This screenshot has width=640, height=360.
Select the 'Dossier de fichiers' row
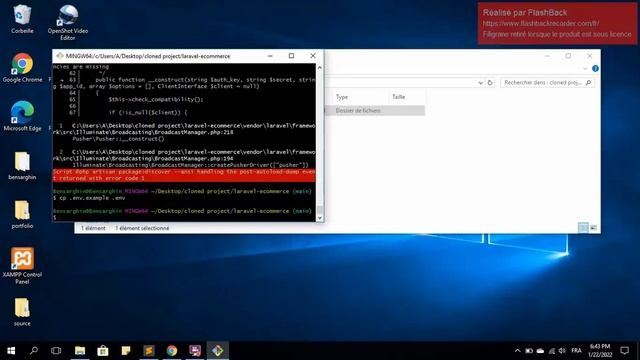coord(375,111)
